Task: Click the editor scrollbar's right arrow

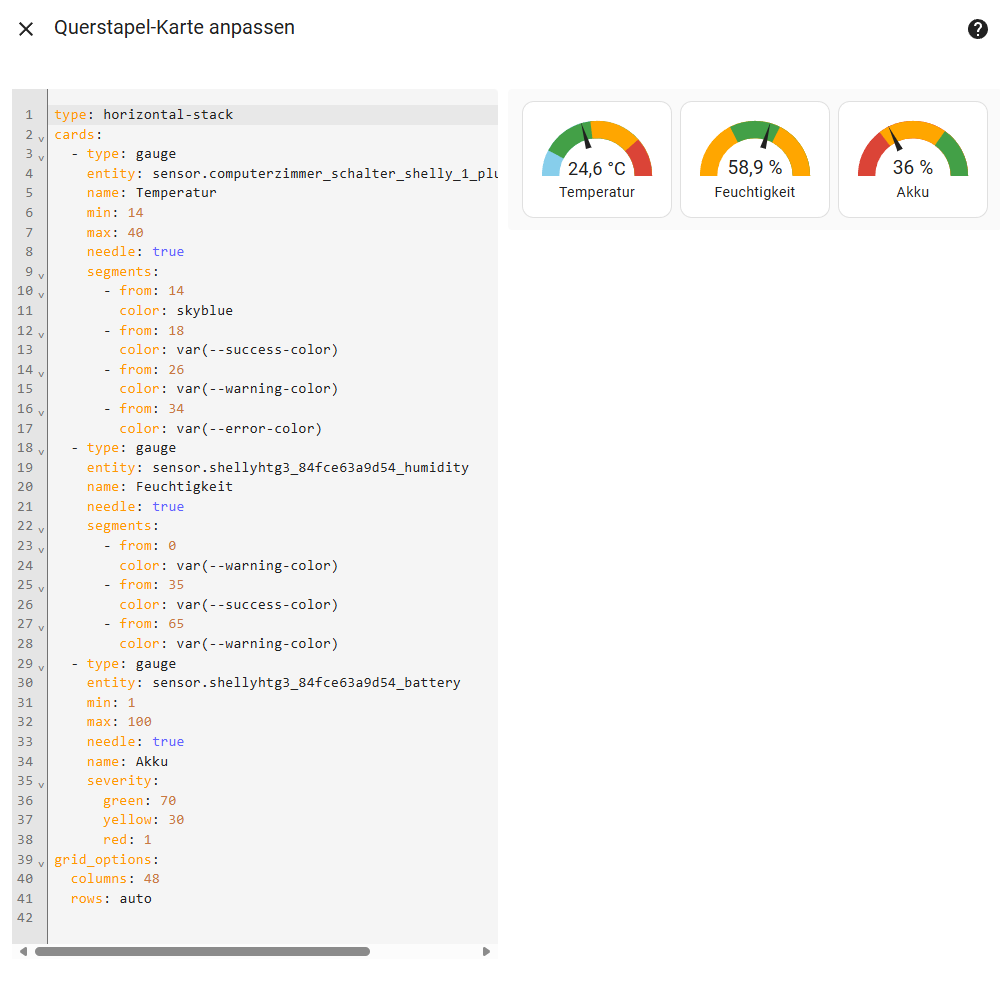Action: [486, 951]
